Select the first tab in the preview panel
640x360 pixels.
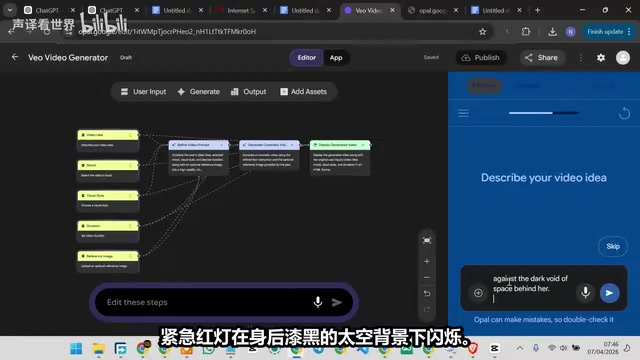point(484,86)
